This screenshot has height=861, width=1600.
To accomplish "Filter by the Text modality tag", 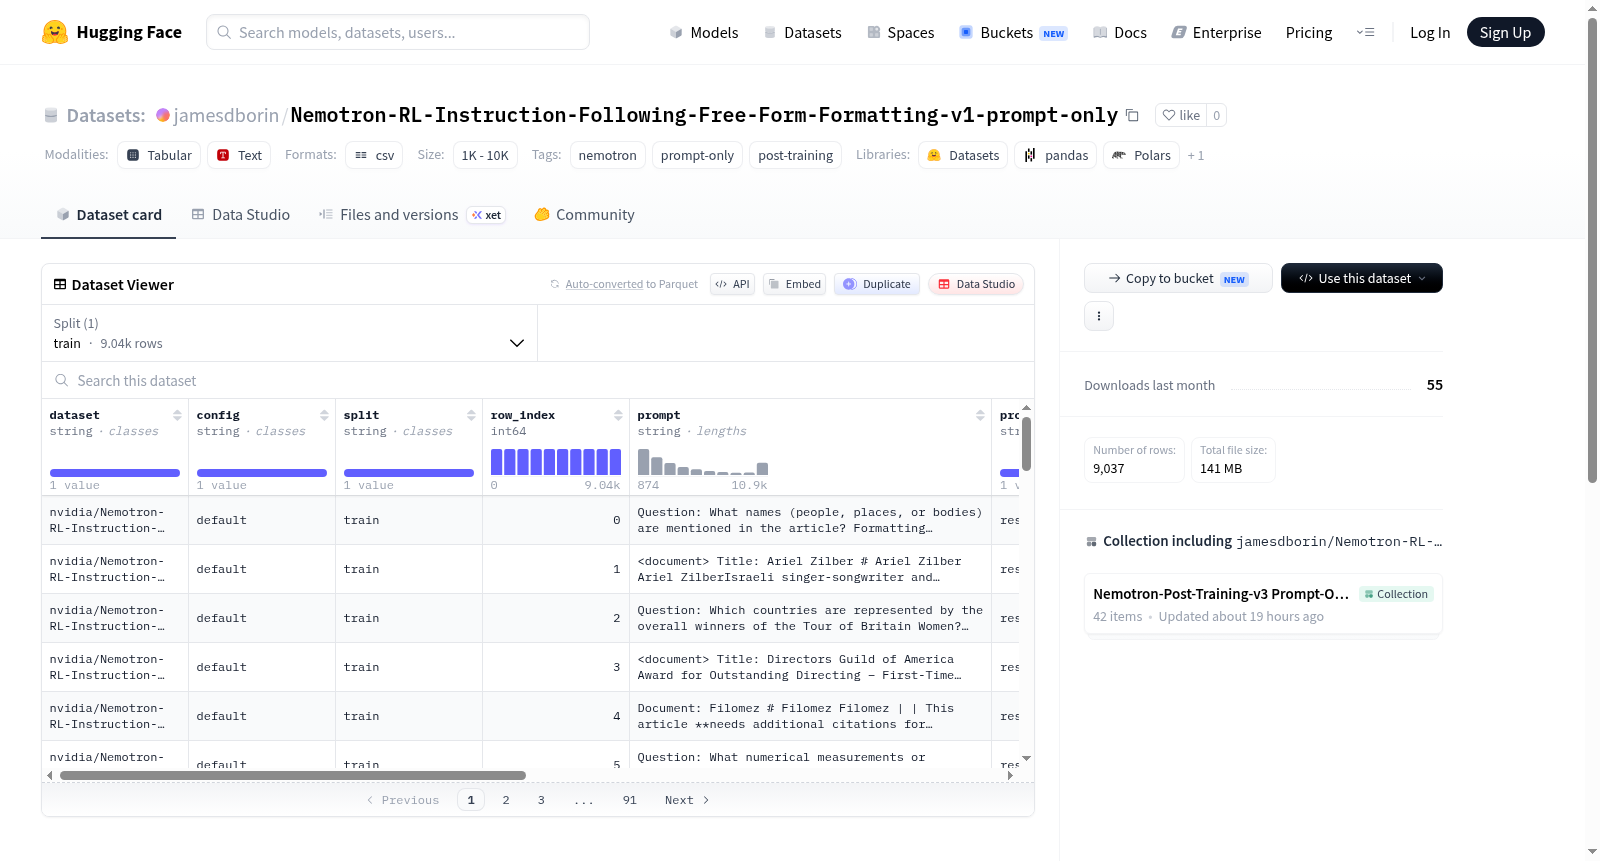I will [x=239, y=155].
